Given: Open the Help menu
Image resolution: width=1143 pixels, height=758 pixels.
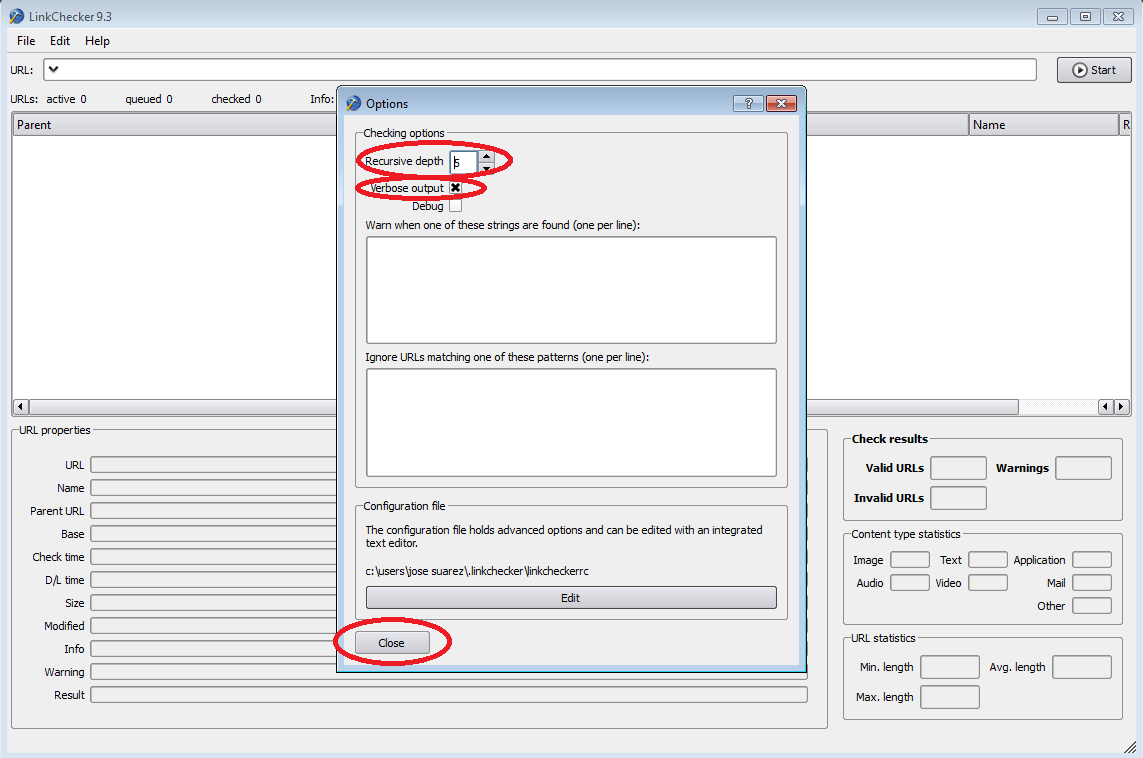Looking at the screenshot, I should click(x=97, y=41).
